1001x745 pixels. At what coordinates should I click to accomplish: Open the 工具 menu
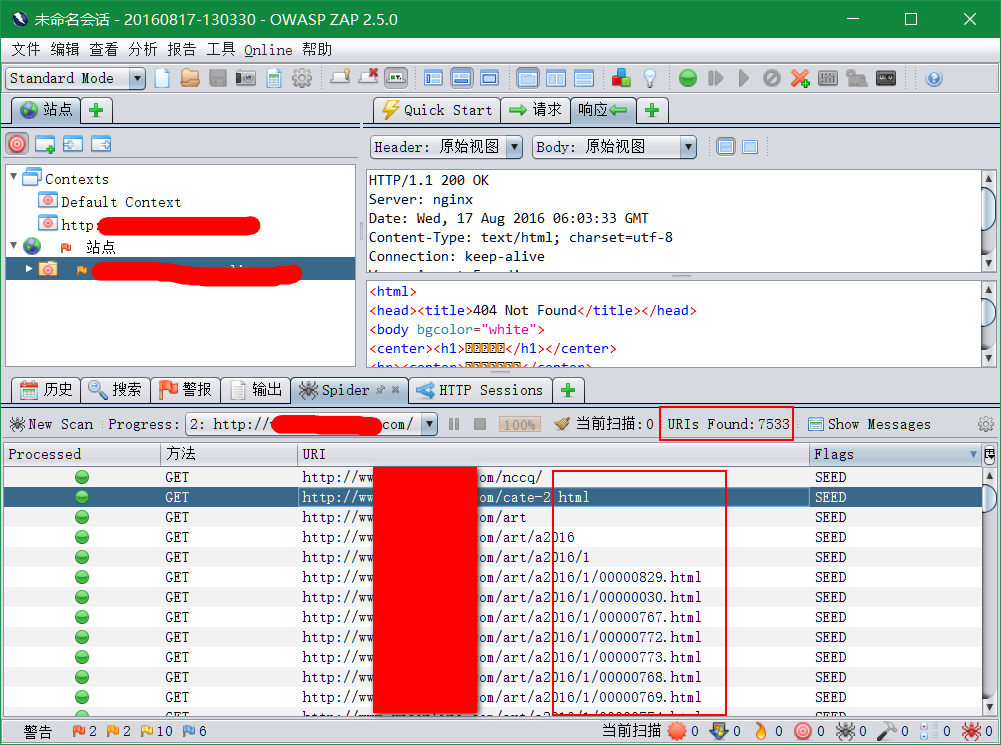pyautogui.click(x=221, y=49)
